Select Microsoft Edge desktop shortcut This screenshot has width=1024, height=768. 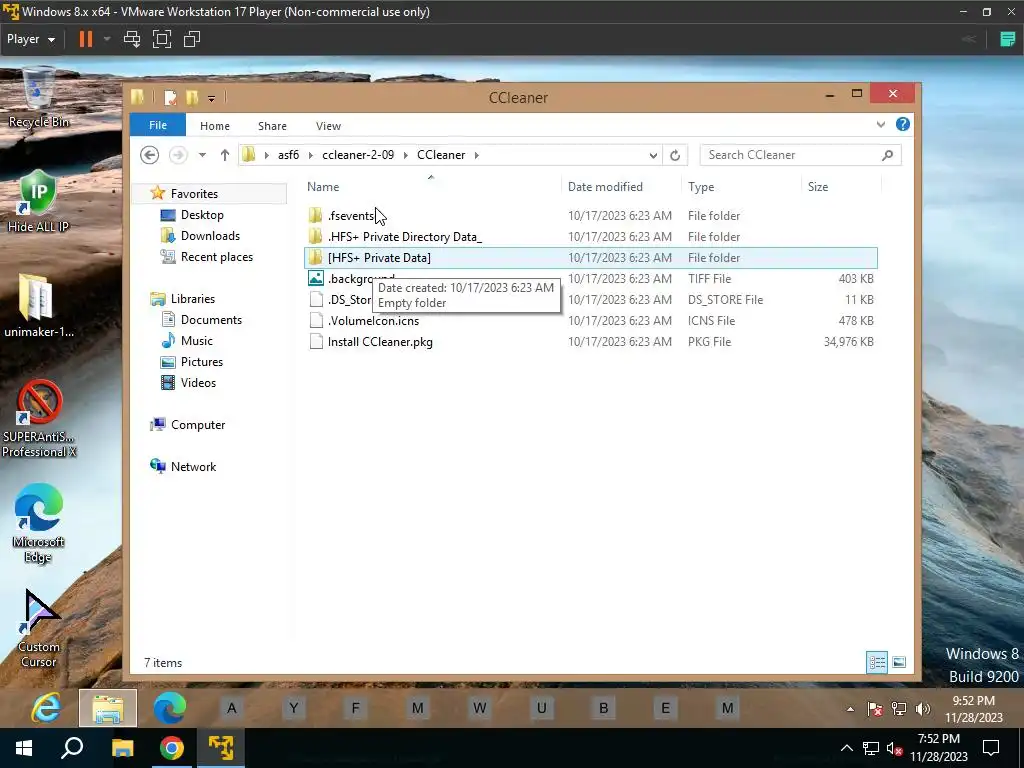[39, 524]
